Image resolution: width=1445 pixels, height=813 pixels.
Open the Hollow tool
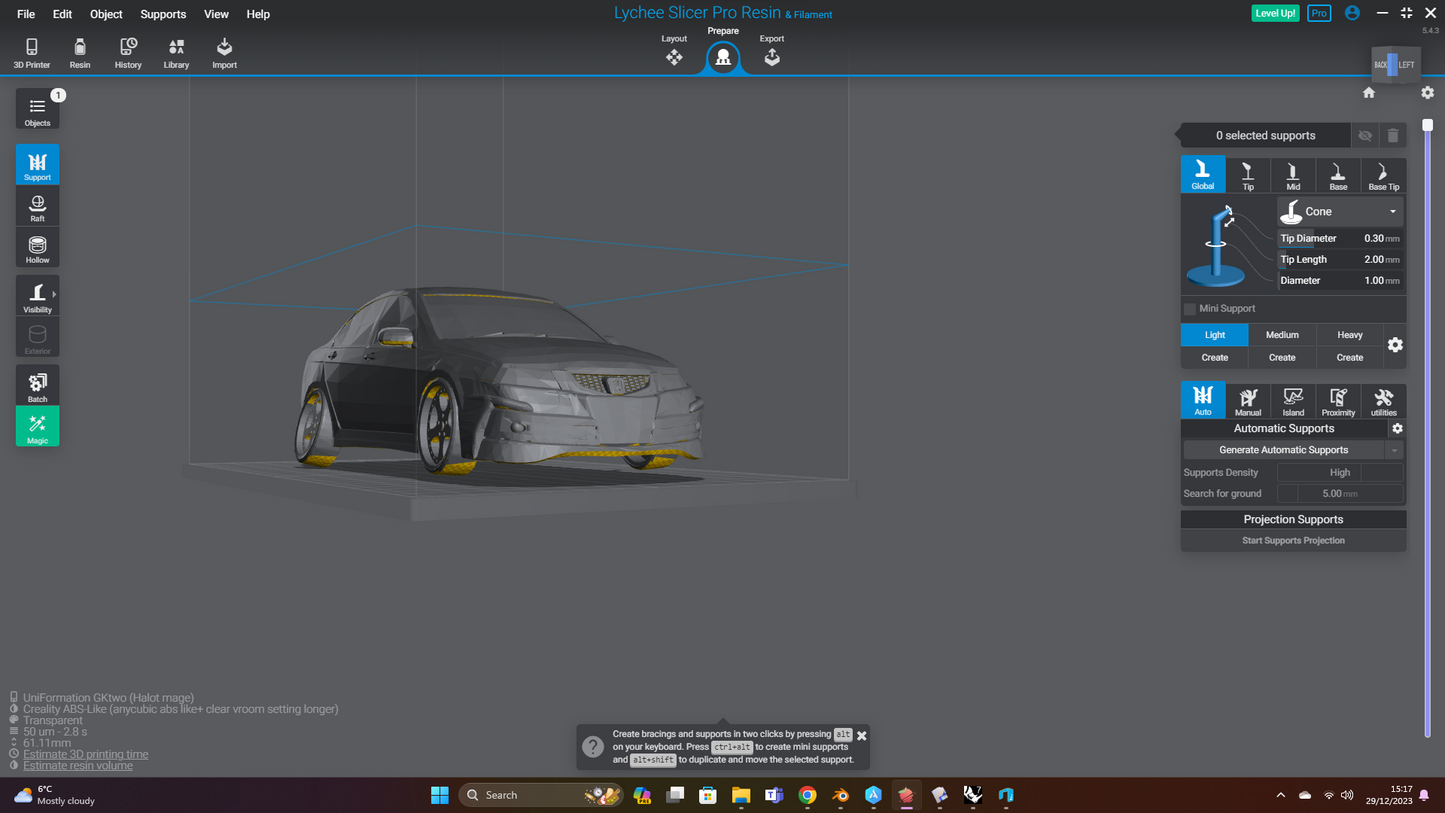click(x=37, y=247)
